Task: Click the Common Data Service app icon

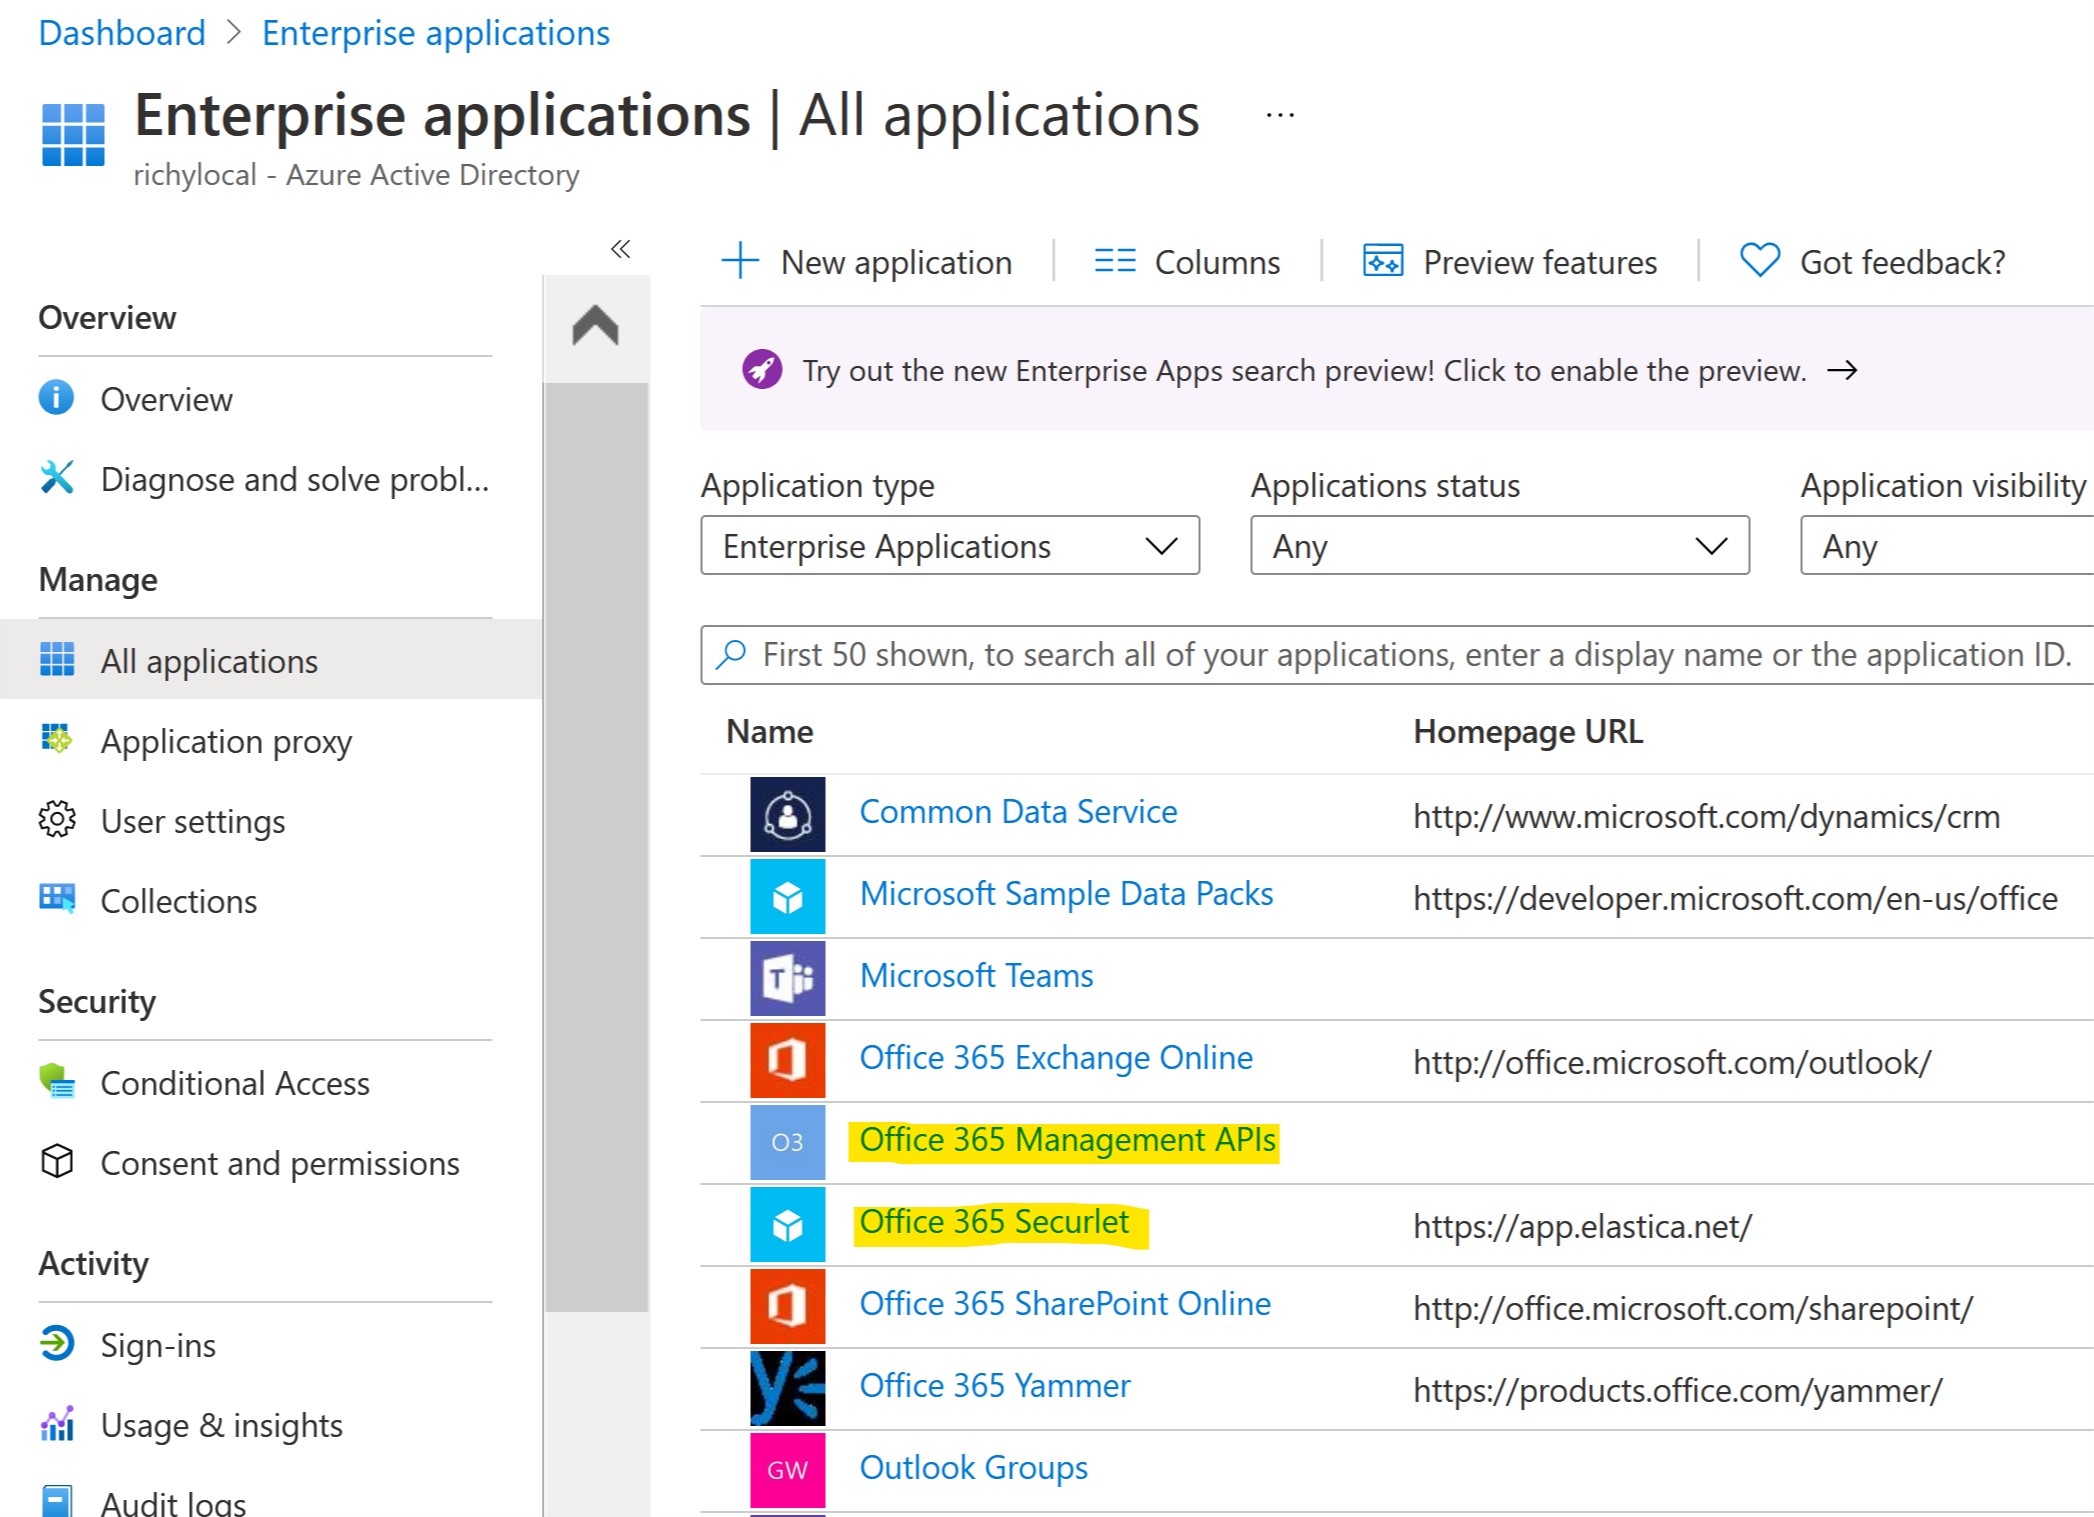Action: [x=787, y=814]
